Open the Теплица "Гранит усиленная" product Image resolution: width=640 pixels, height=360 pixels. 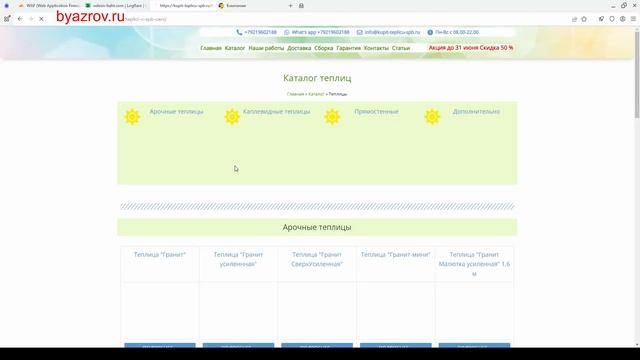coord(238,259)
